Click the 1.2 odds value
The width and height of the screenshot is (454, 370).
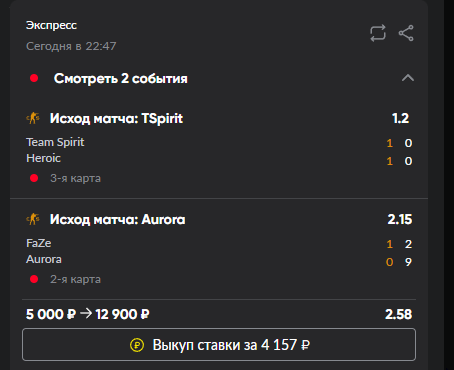(x=400, y=118)
